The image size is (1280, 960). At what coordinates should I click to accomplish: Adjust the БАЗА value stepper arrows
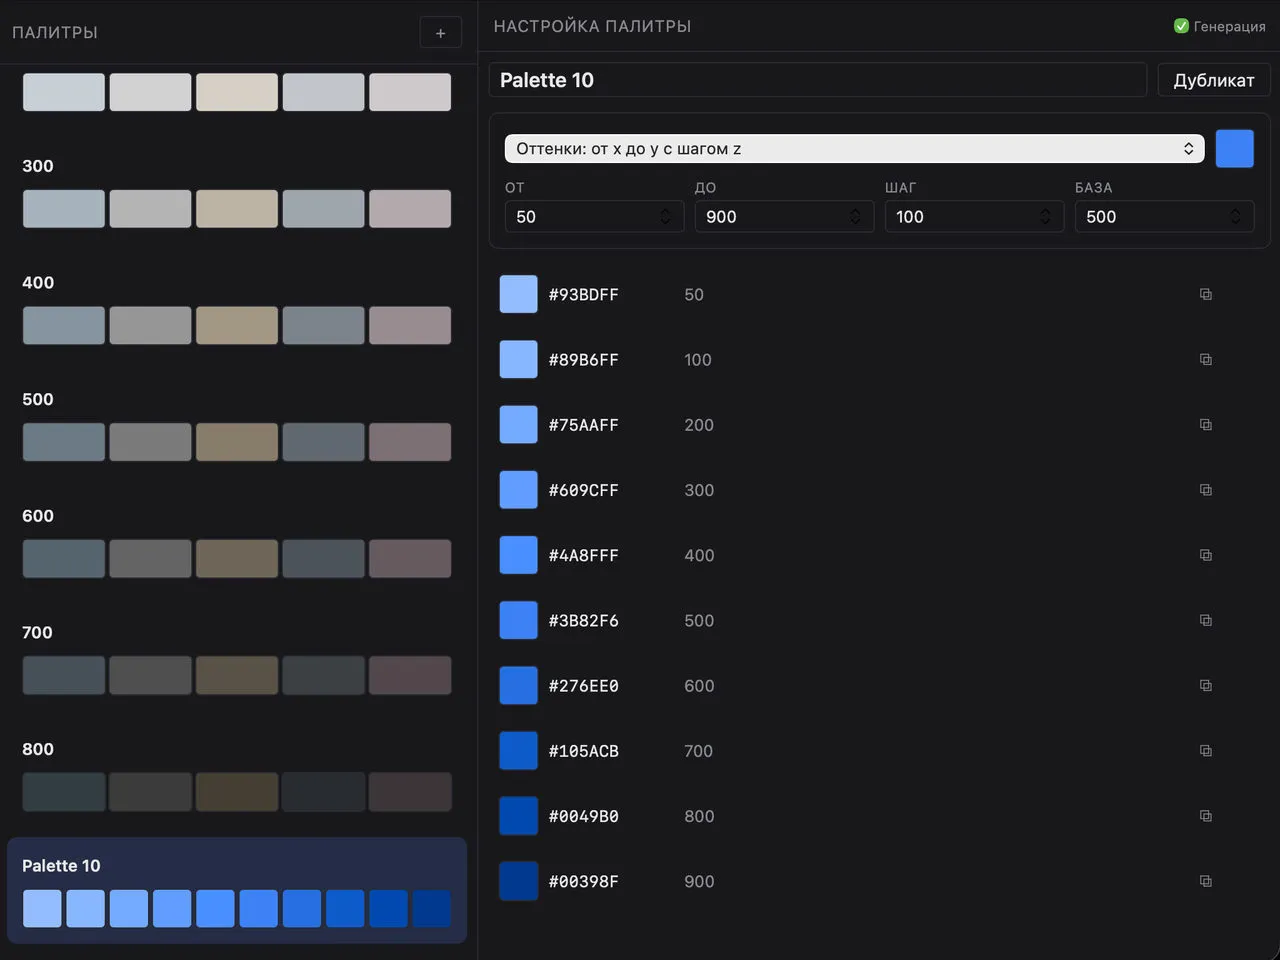point(1235,217)
